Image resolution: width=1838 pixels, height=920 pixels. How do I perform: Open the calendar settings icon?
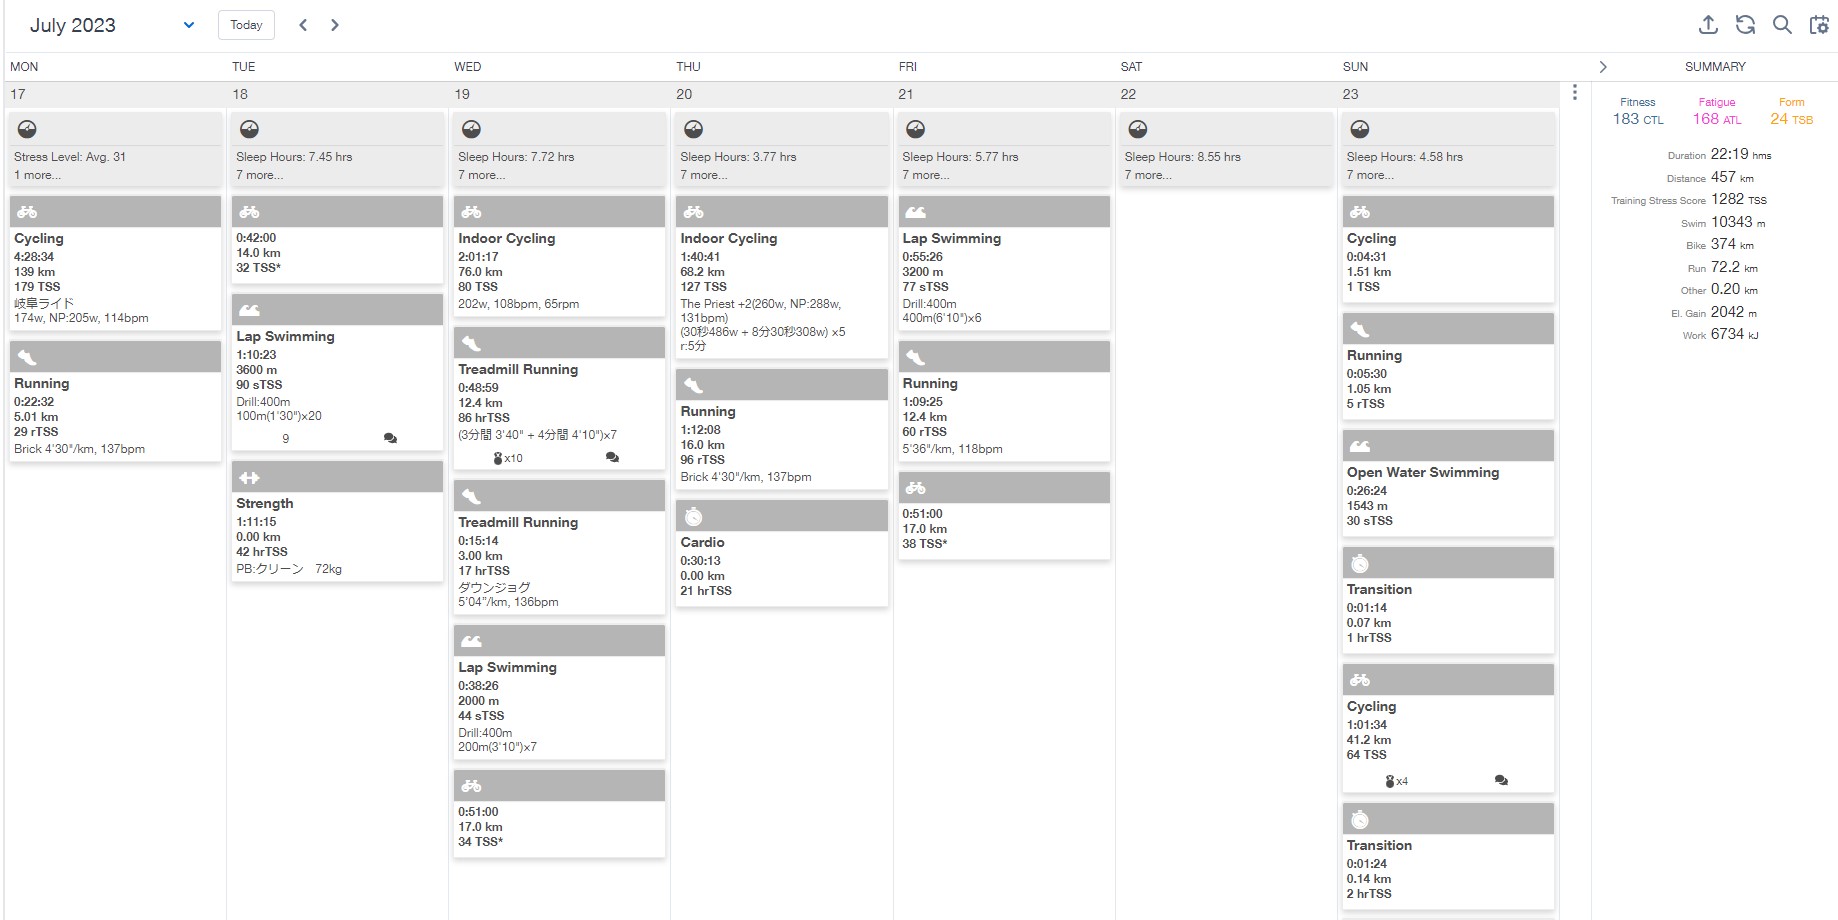[x=1819, y=25]
